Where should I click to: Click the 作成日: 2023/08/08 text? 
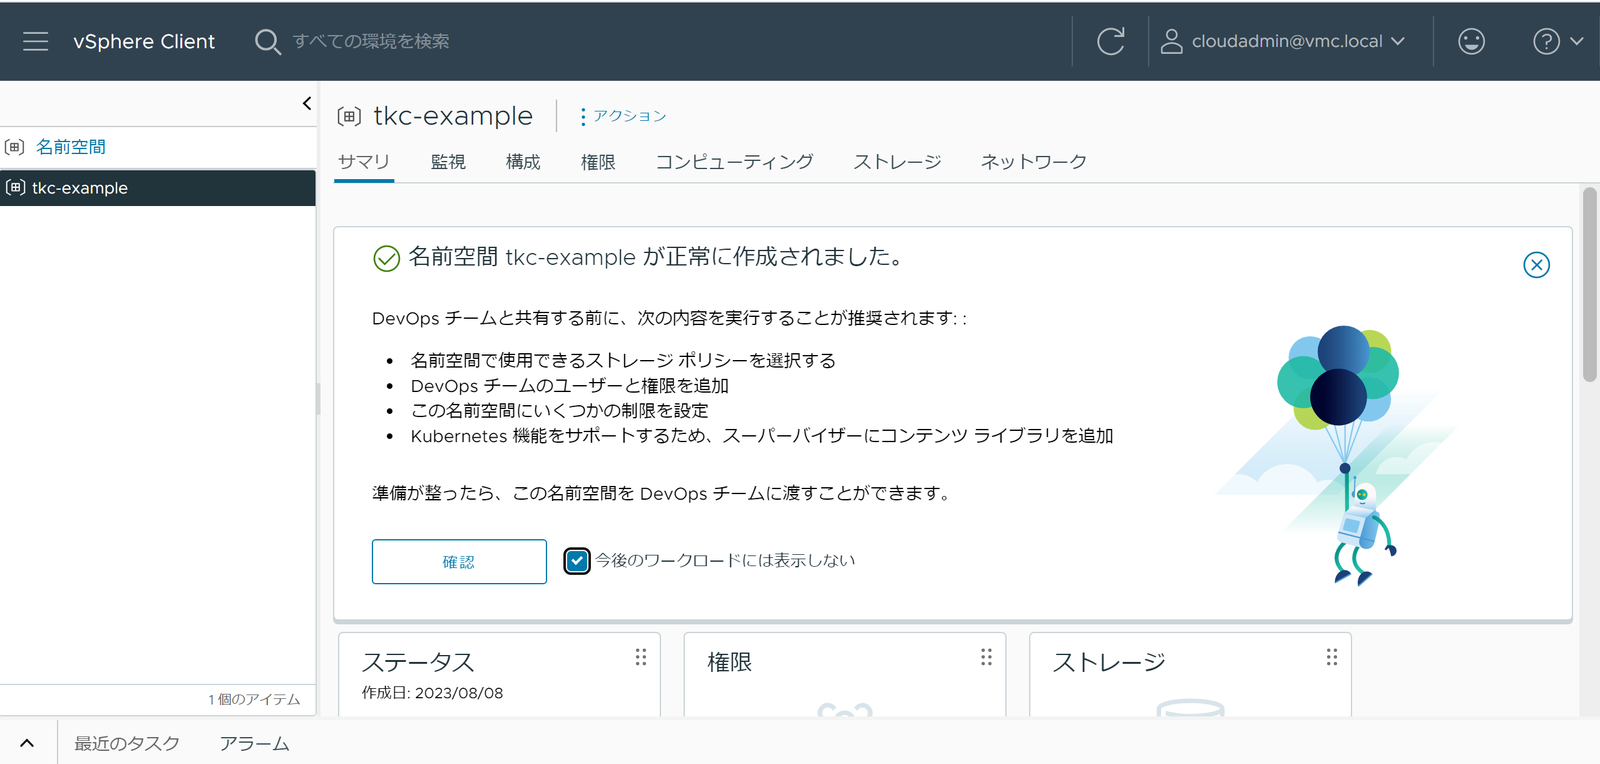pos(432,693)
